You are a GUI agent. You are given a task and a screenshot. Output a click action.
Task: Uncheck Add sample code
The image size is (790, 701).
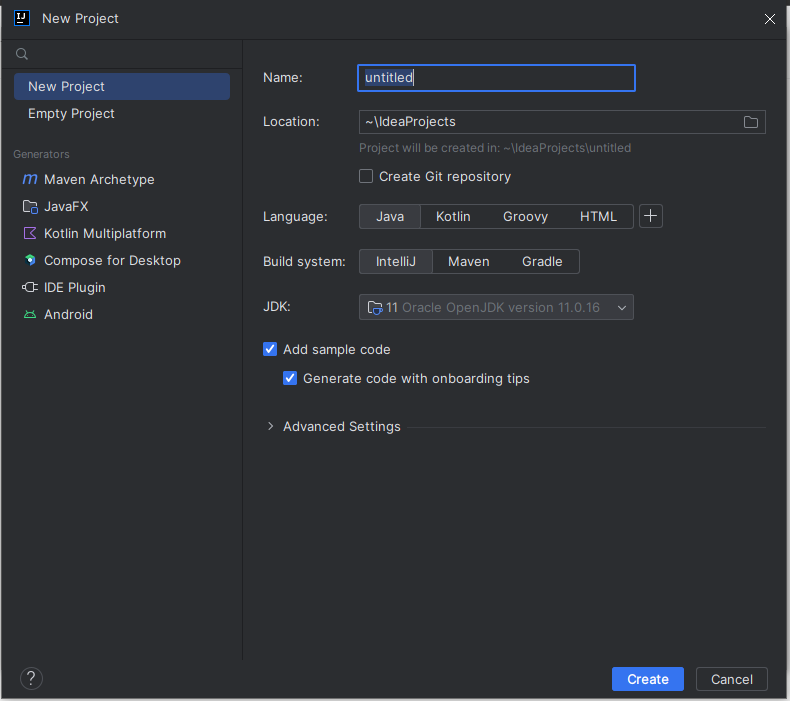(x=270, y=349)
